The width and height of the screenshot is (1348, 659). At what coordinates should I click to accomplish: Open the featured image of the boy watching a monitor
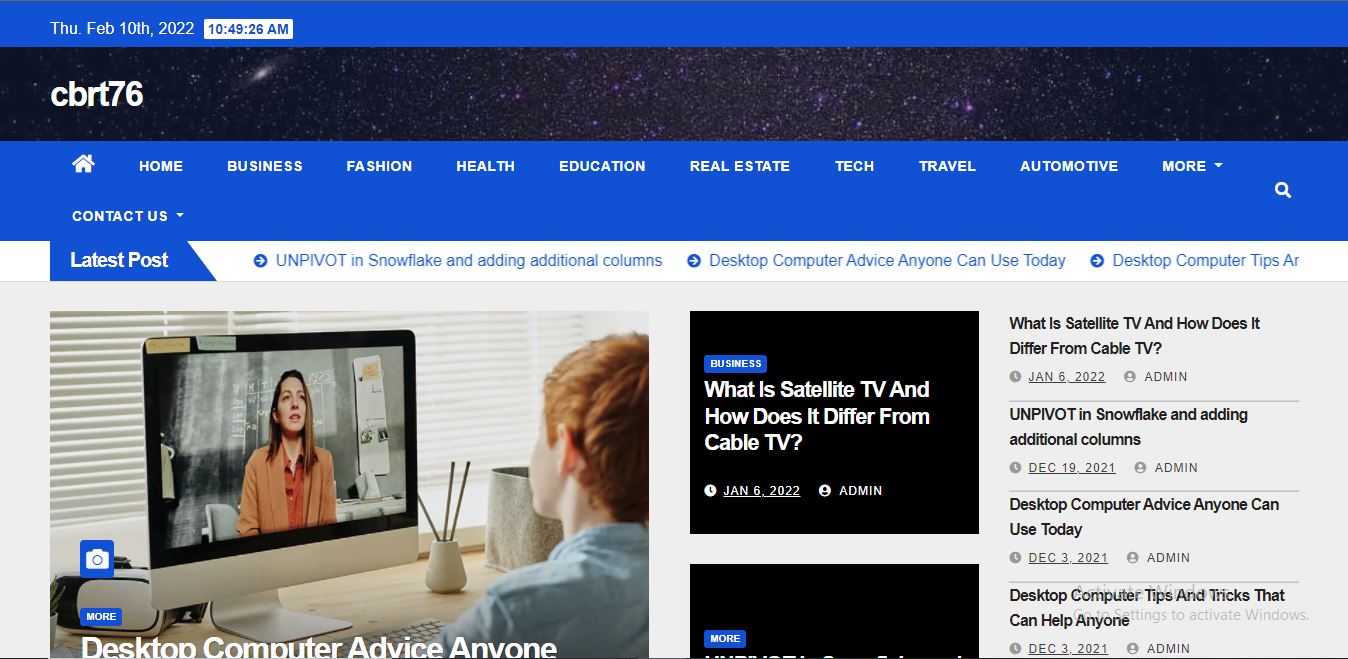(349, 484)
